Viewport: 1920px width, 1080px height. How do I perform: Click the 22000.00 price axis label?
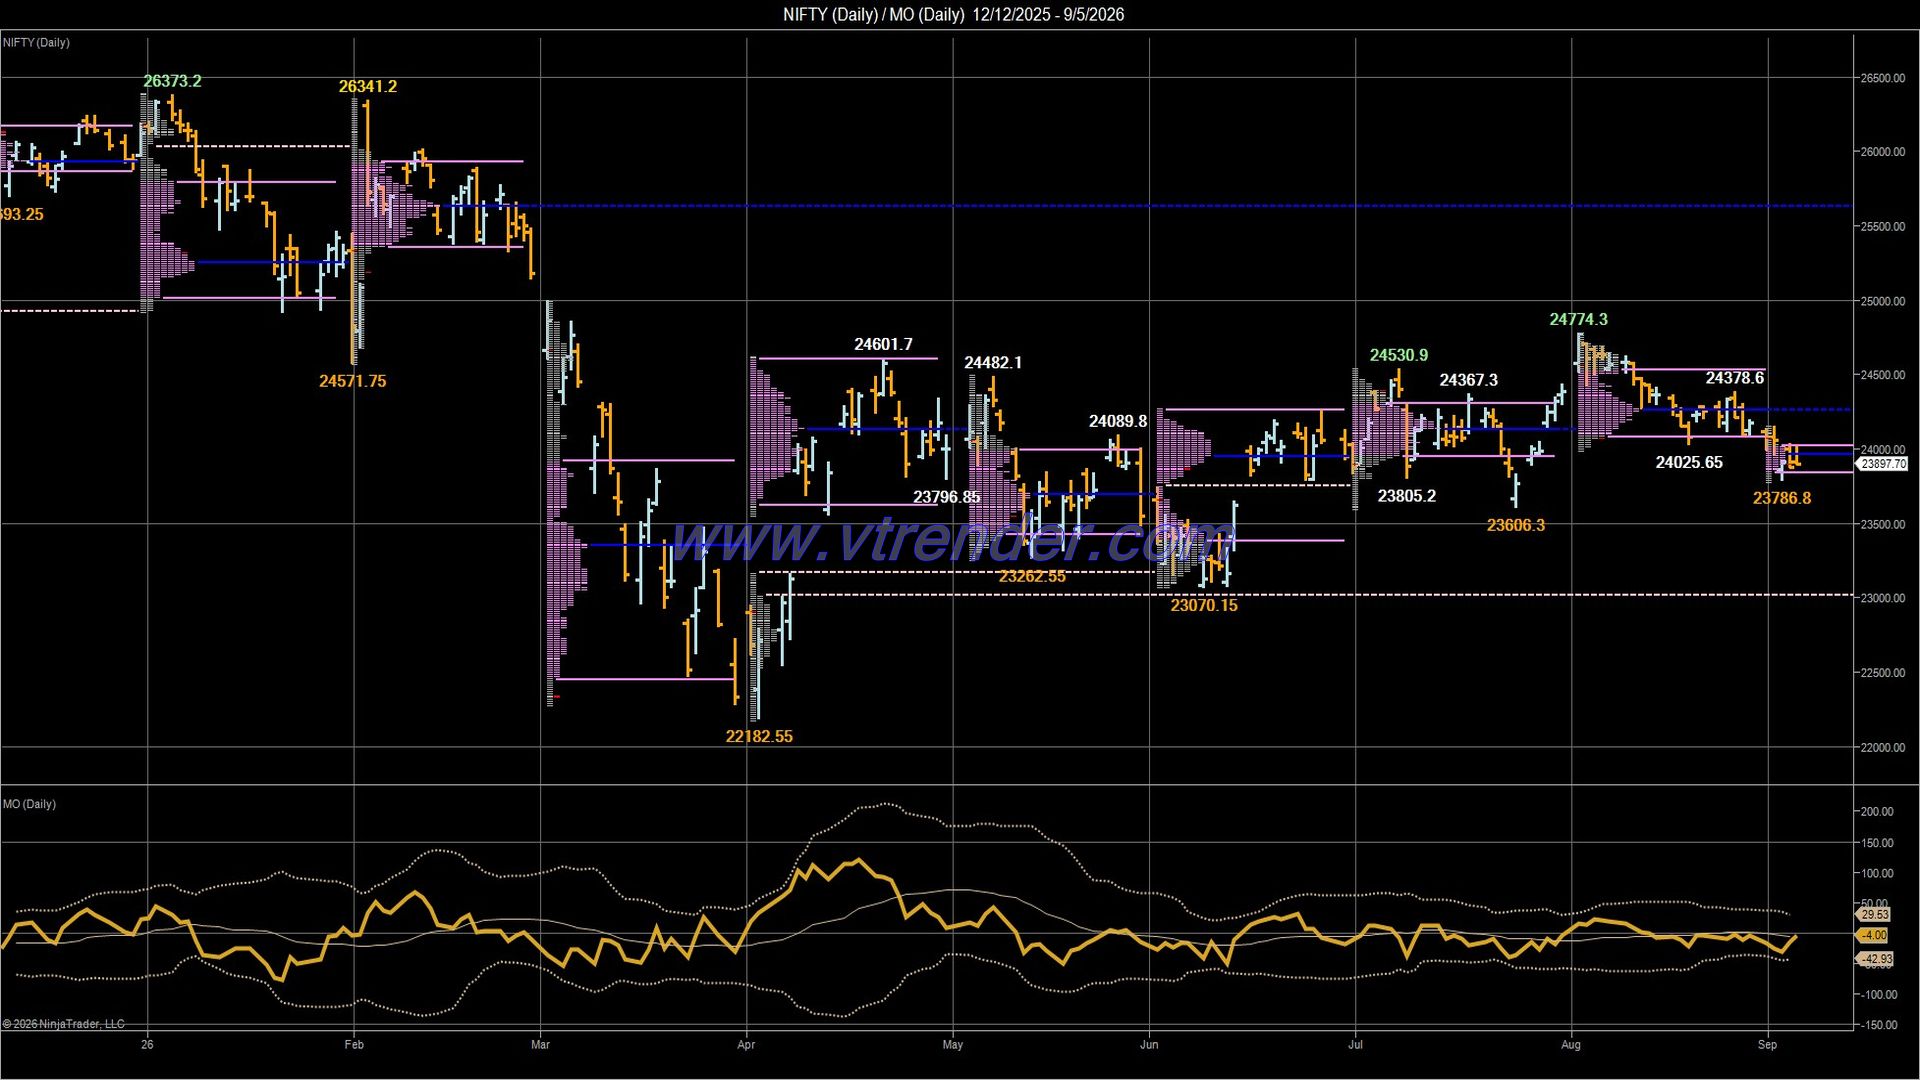click(x=1882, y=747)
